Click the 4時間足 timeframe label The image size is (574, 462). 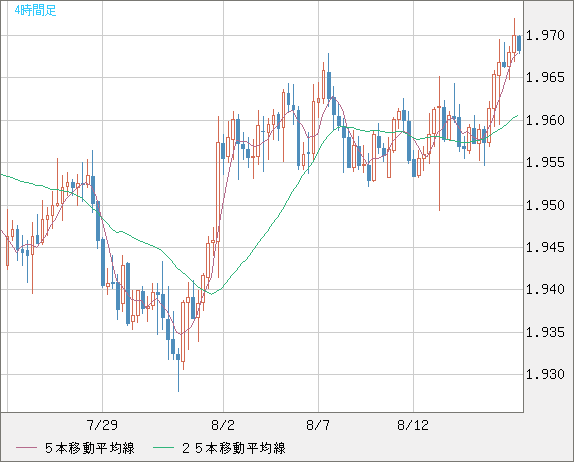coord(36,10)
